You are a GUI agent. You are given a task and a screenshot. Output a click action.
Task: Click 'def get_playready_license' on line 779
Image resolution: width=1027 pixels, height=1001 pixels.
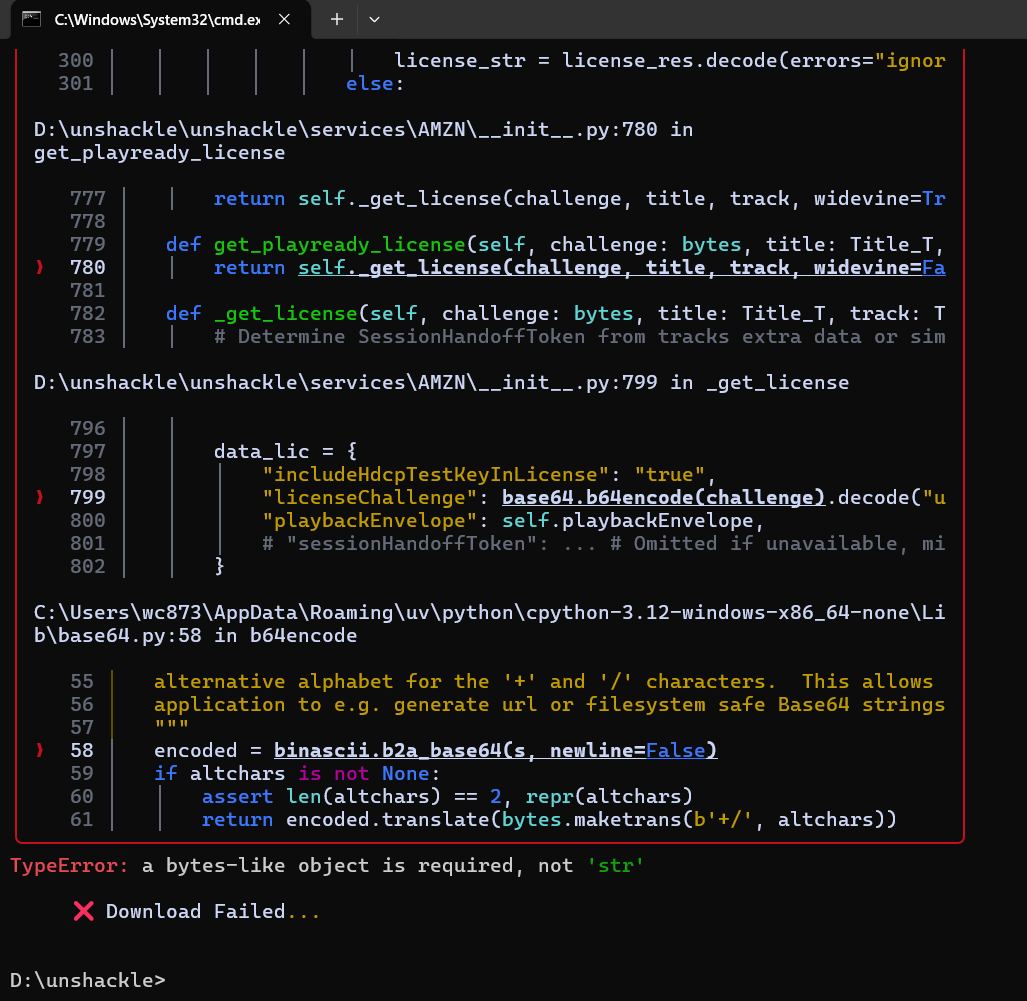coord(315,244)
